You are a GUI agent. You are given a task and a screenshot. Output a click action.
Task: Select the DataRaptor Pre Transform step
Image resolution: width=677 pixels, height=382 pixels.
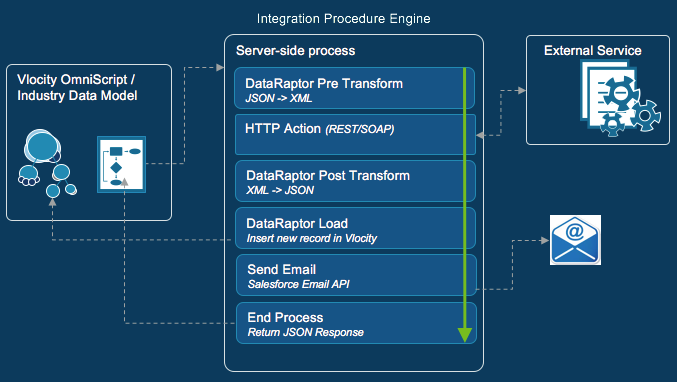(x=354, y=88)
